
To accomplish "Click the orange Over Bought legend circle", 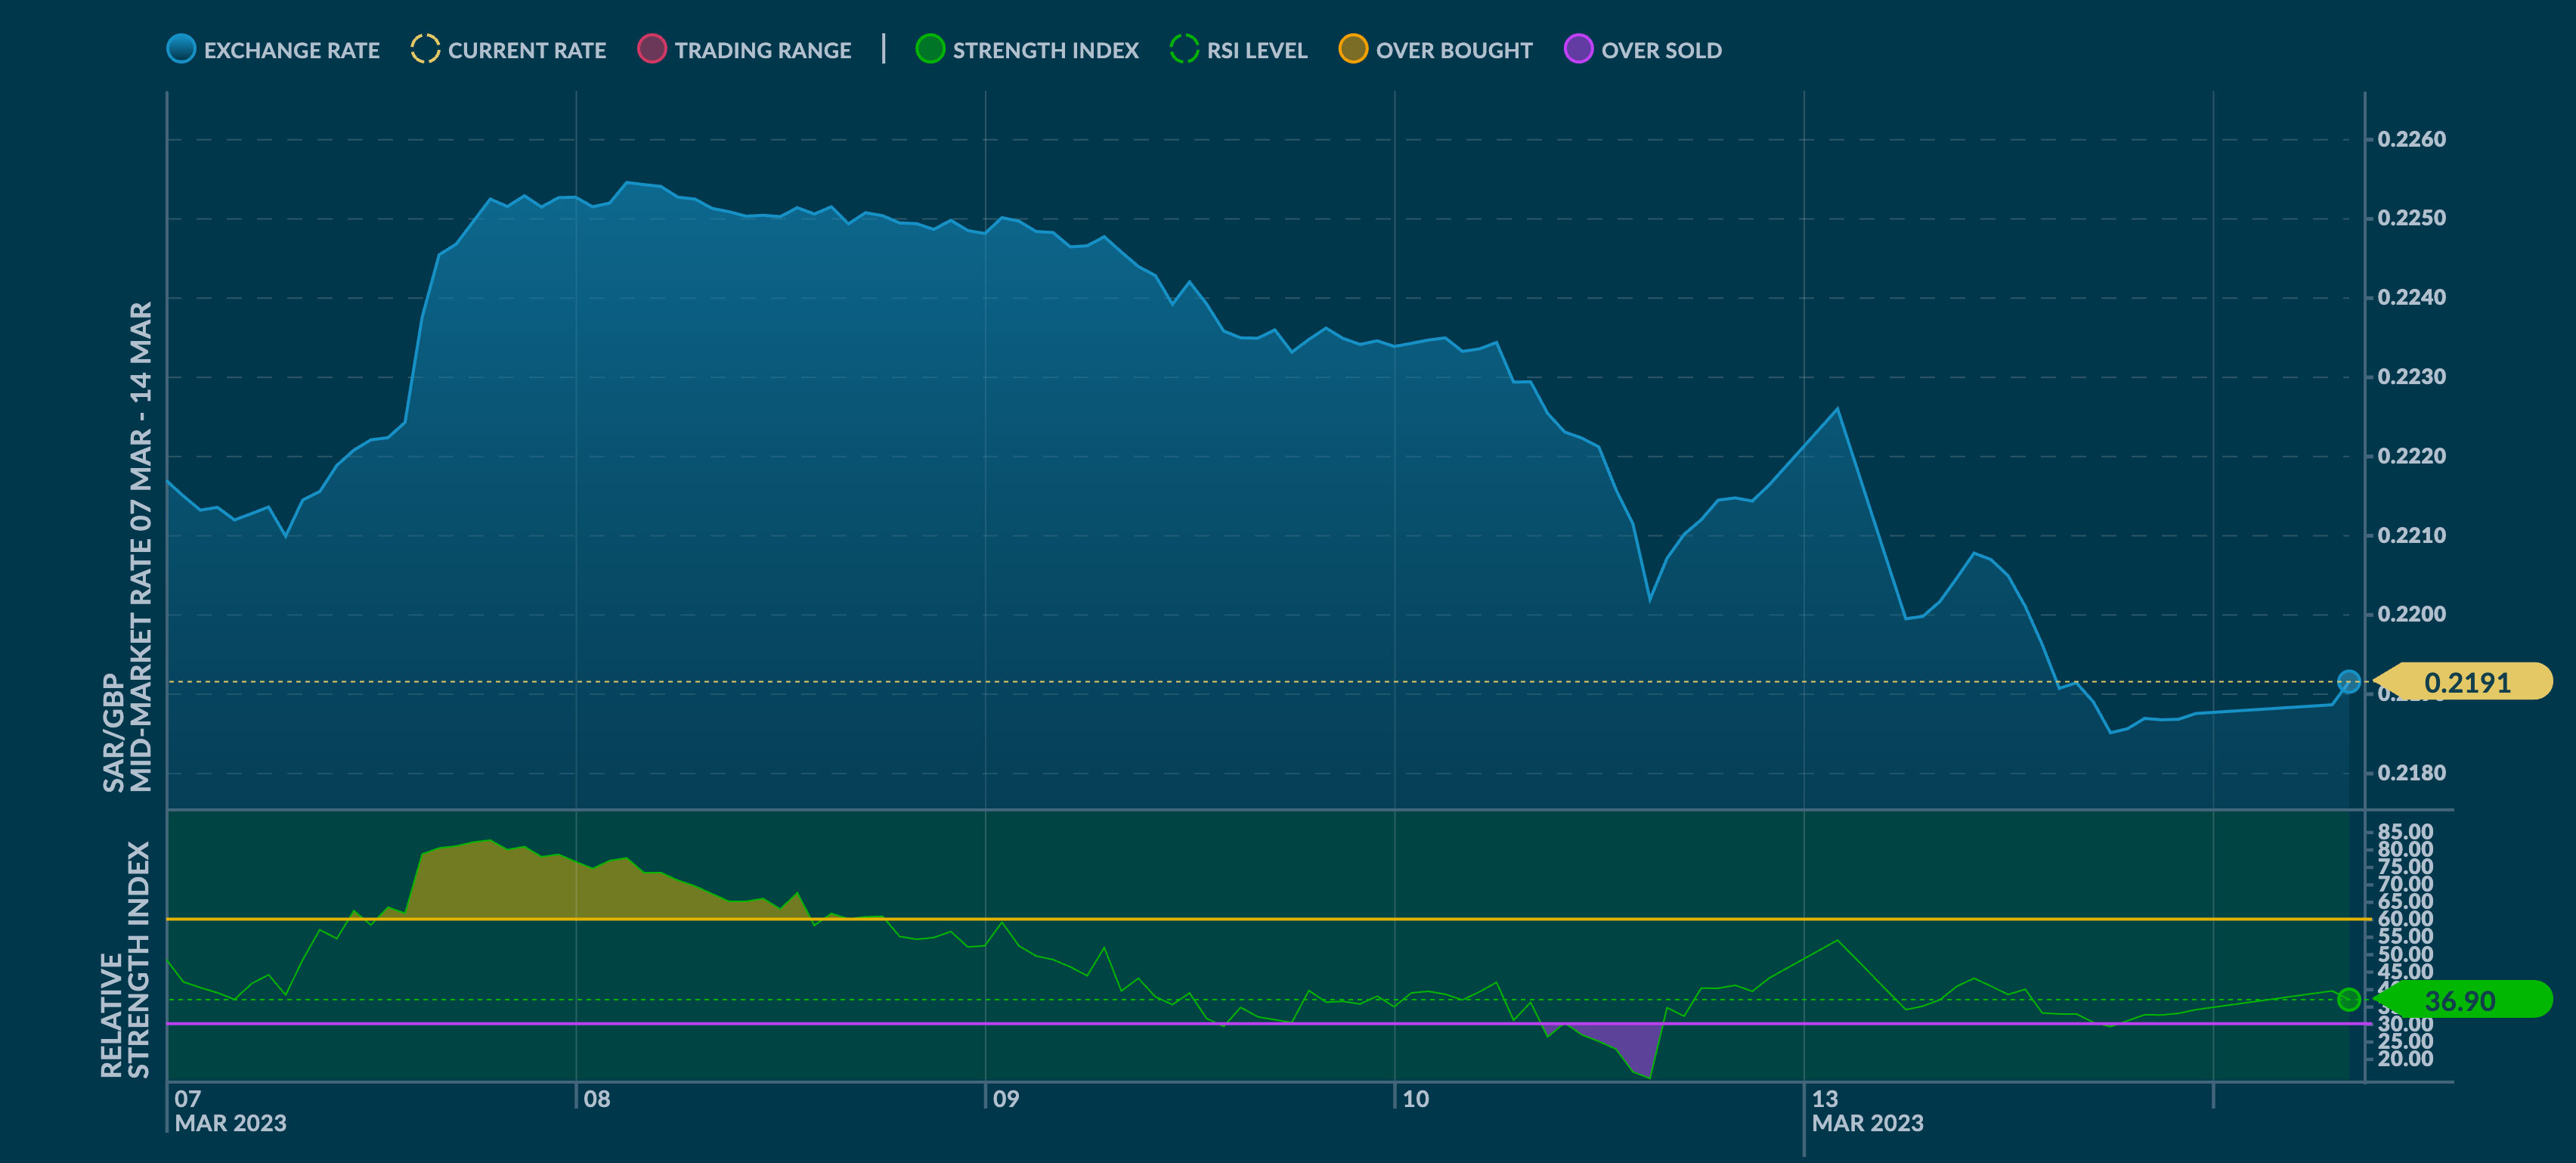I will point(1353,49).
